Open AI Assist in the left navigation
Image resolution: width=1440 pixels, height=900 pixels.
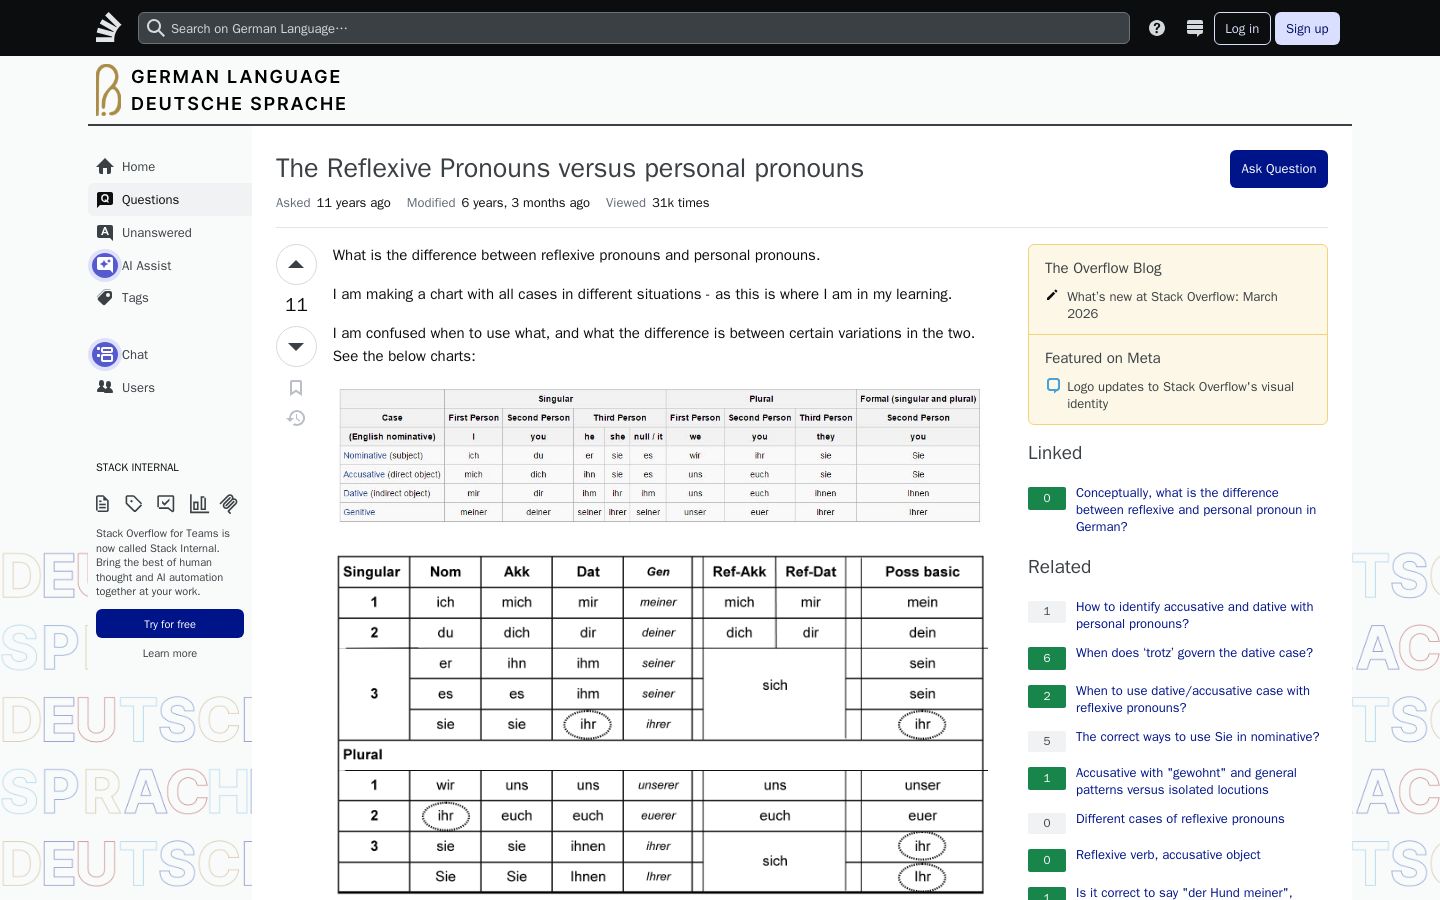[x=170, y=265]
